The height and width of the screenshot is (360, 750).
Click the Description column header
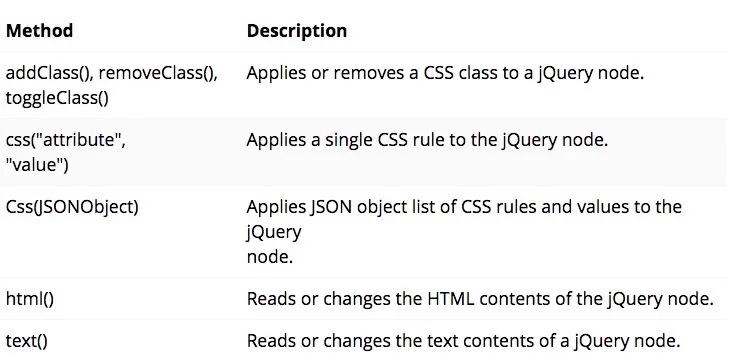click(x=297, y=31)
